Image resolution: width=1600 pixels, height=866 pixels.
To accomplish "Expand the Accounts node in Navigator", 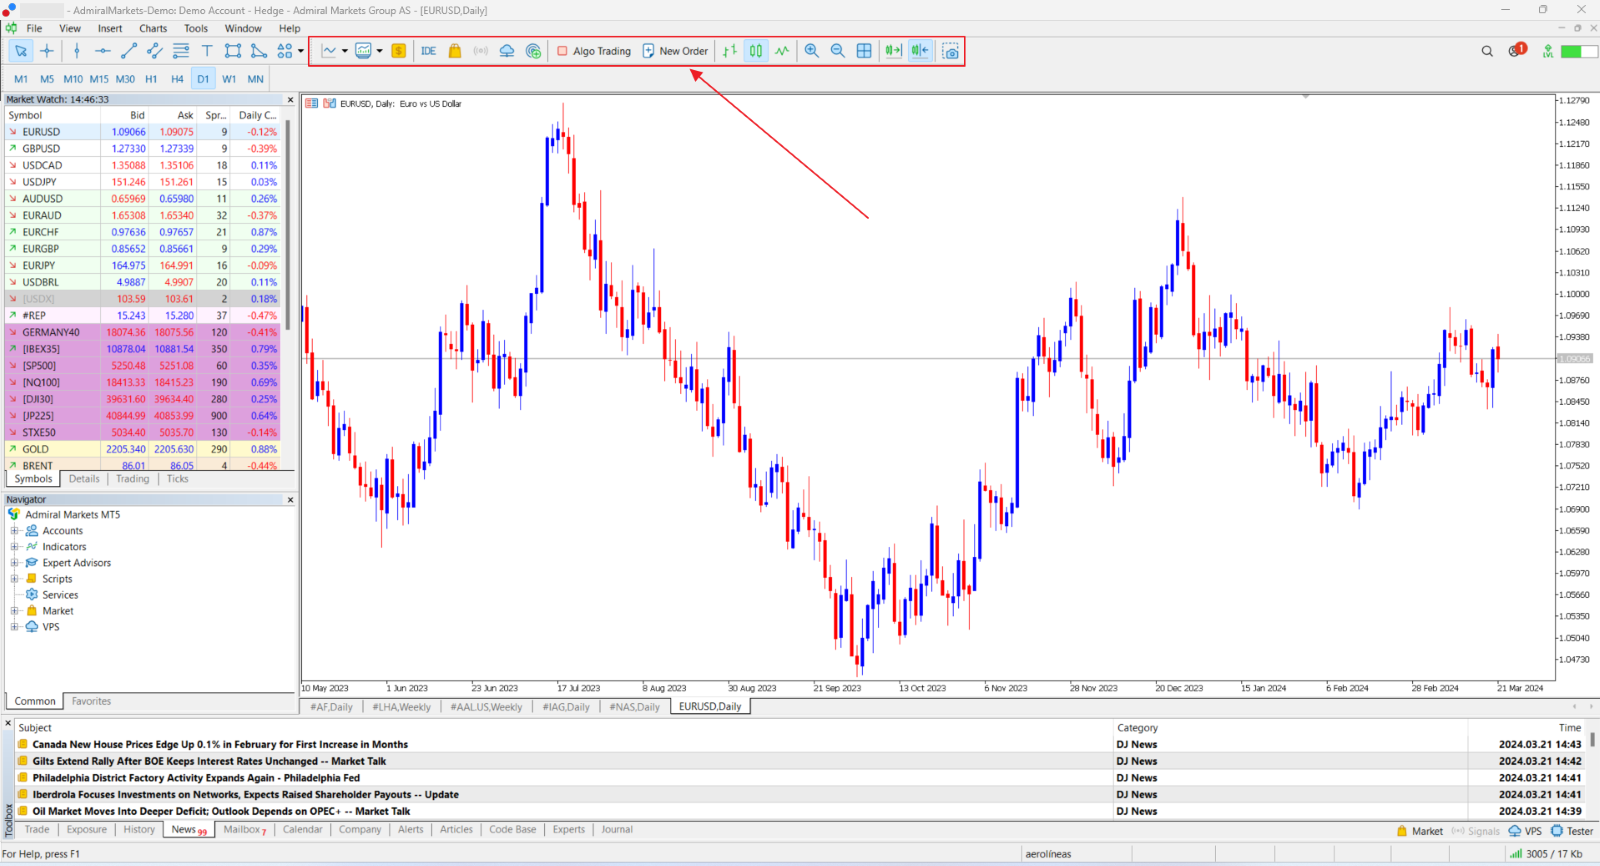I will (14, 531).
